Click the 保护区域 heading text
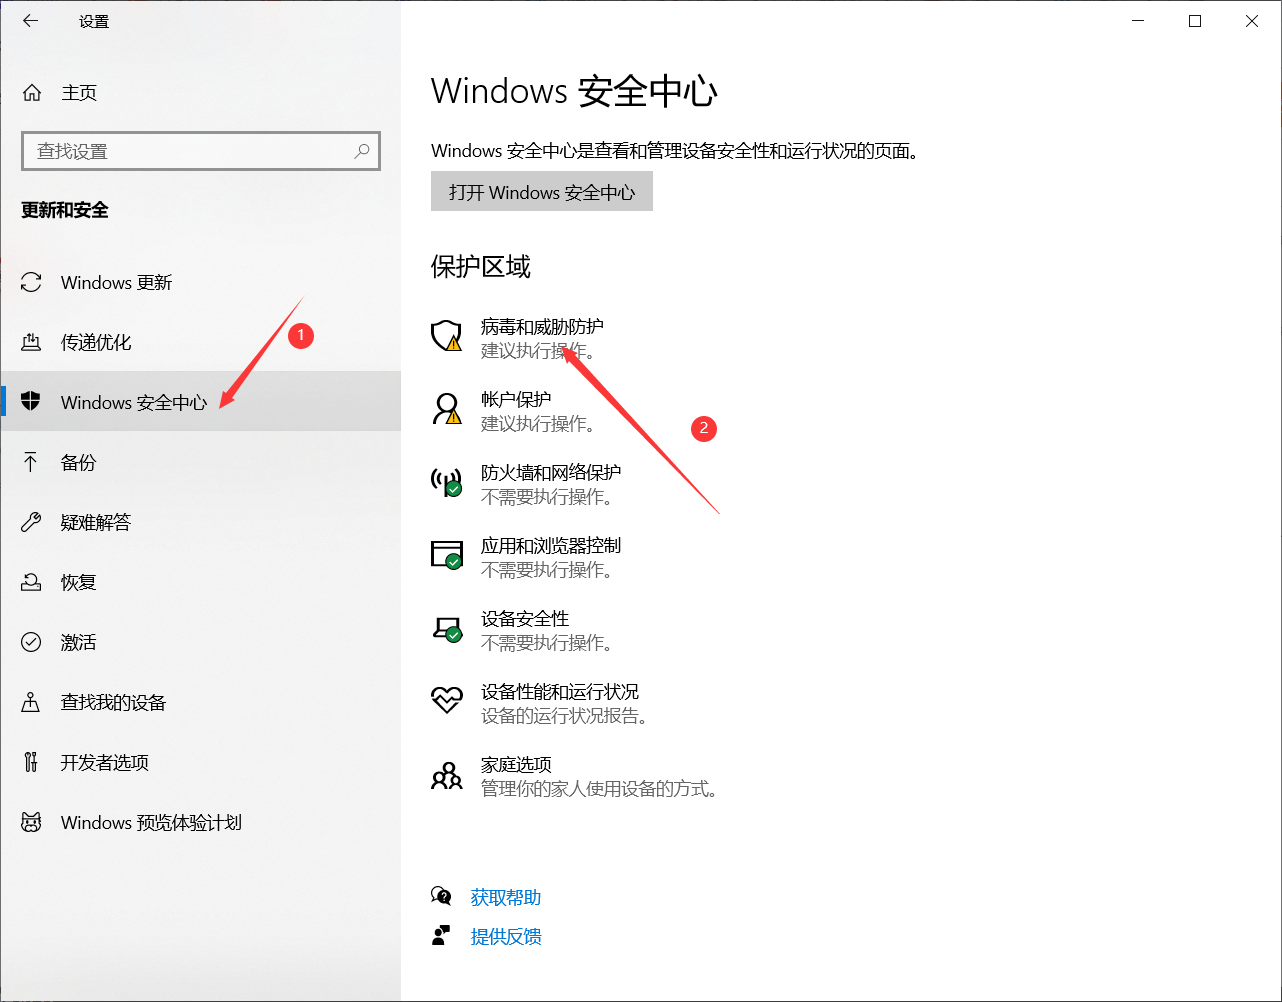 481,267
